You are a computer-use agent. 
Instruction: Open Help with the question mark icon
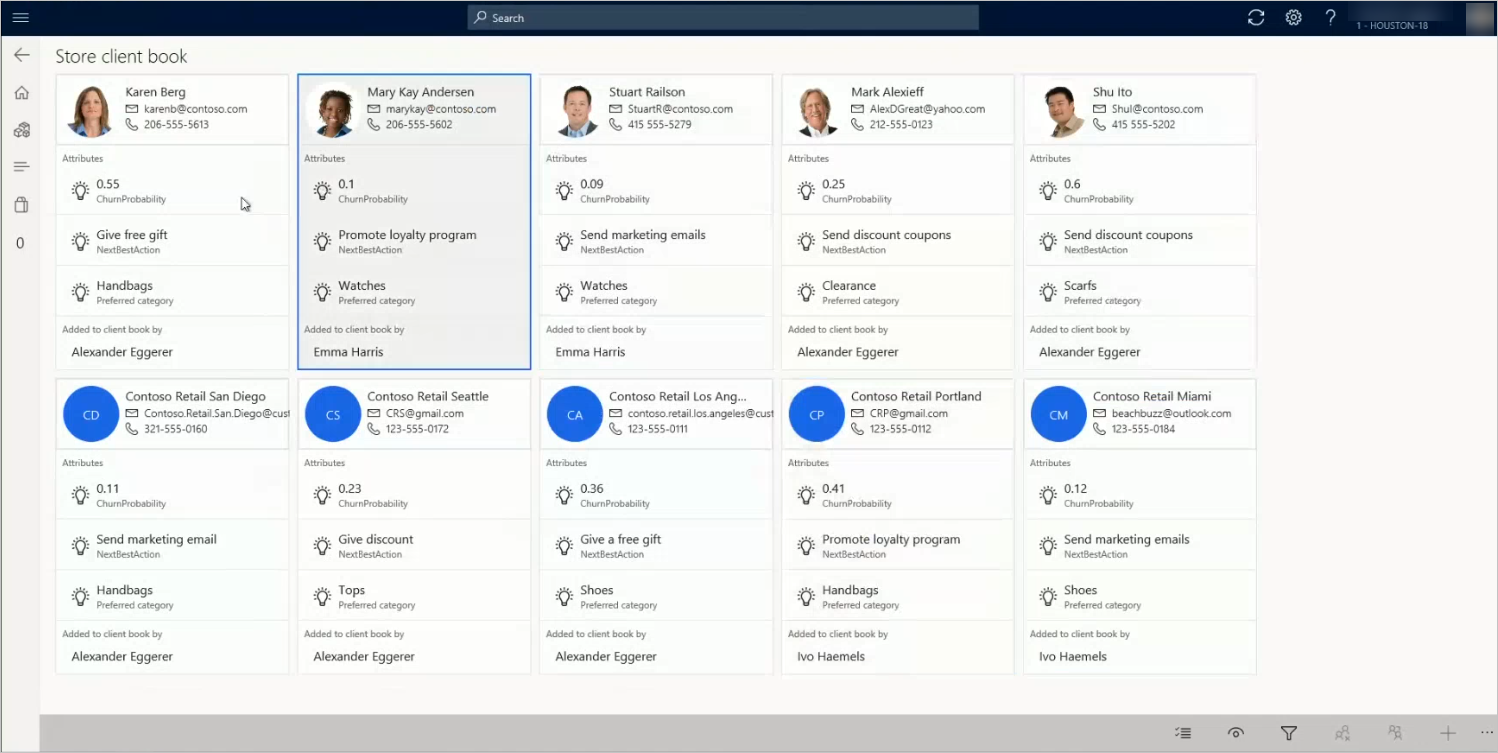(x=1330, y=17)
